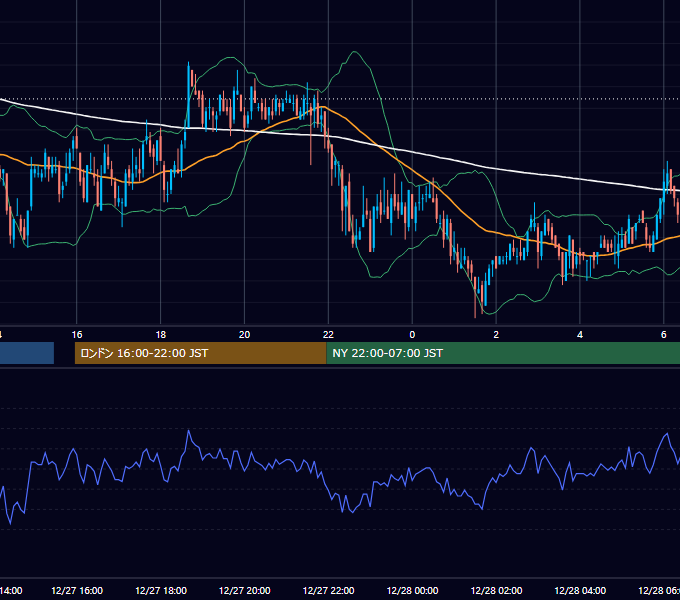The height and width of the screenshot is (600, 680).
Task: Click the 2 hour label on price chart
Action: (496, 335)
